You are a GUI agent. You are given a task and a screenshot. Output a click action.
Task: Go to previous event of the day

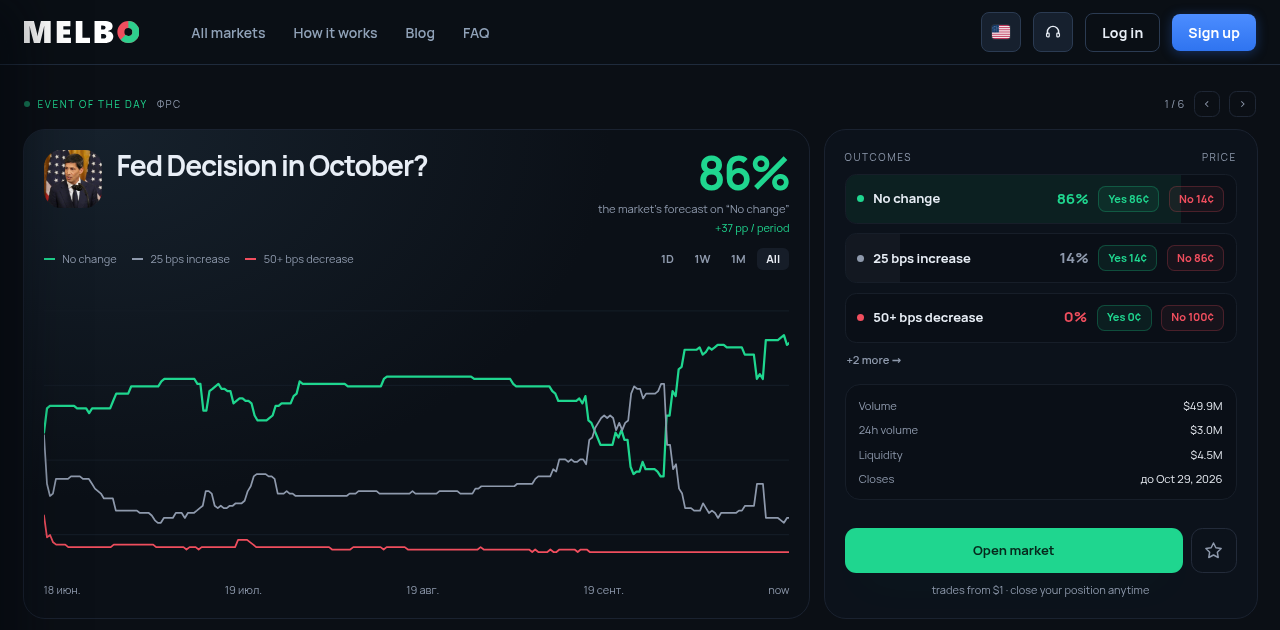pos(1207,104)
